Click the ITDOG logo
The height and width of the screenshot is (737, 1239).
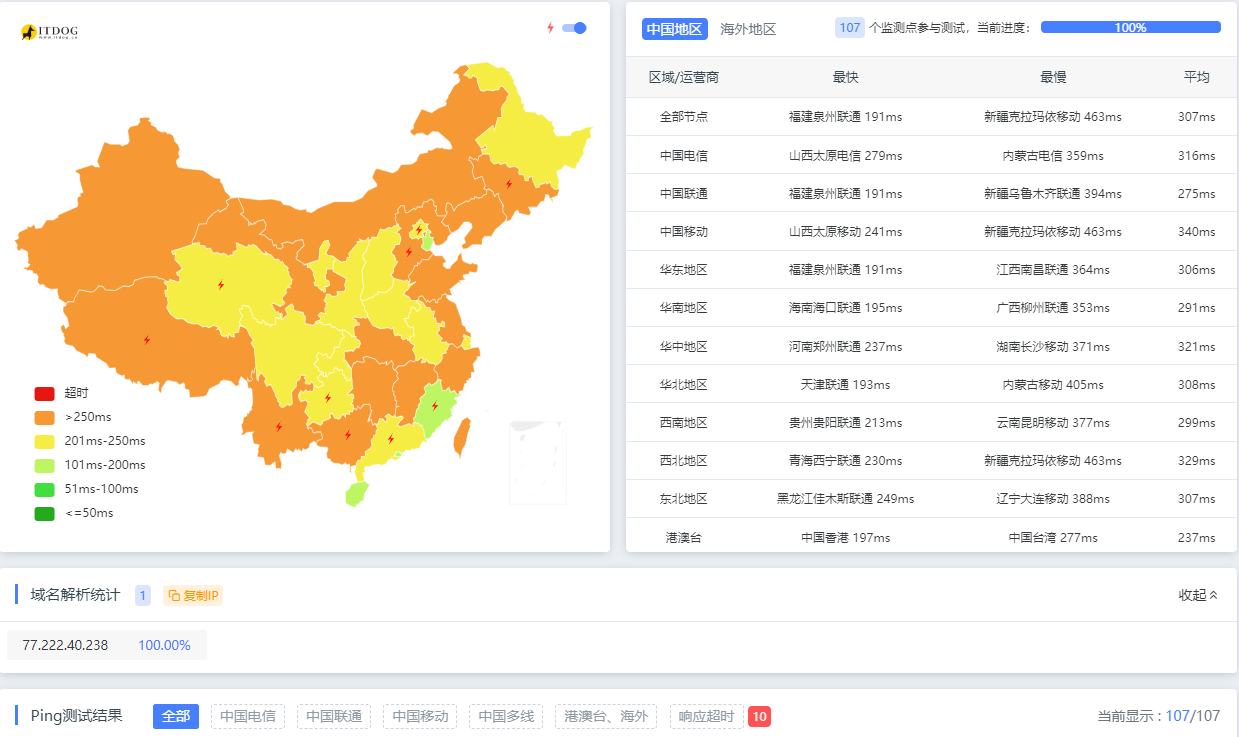pos(49,32)
